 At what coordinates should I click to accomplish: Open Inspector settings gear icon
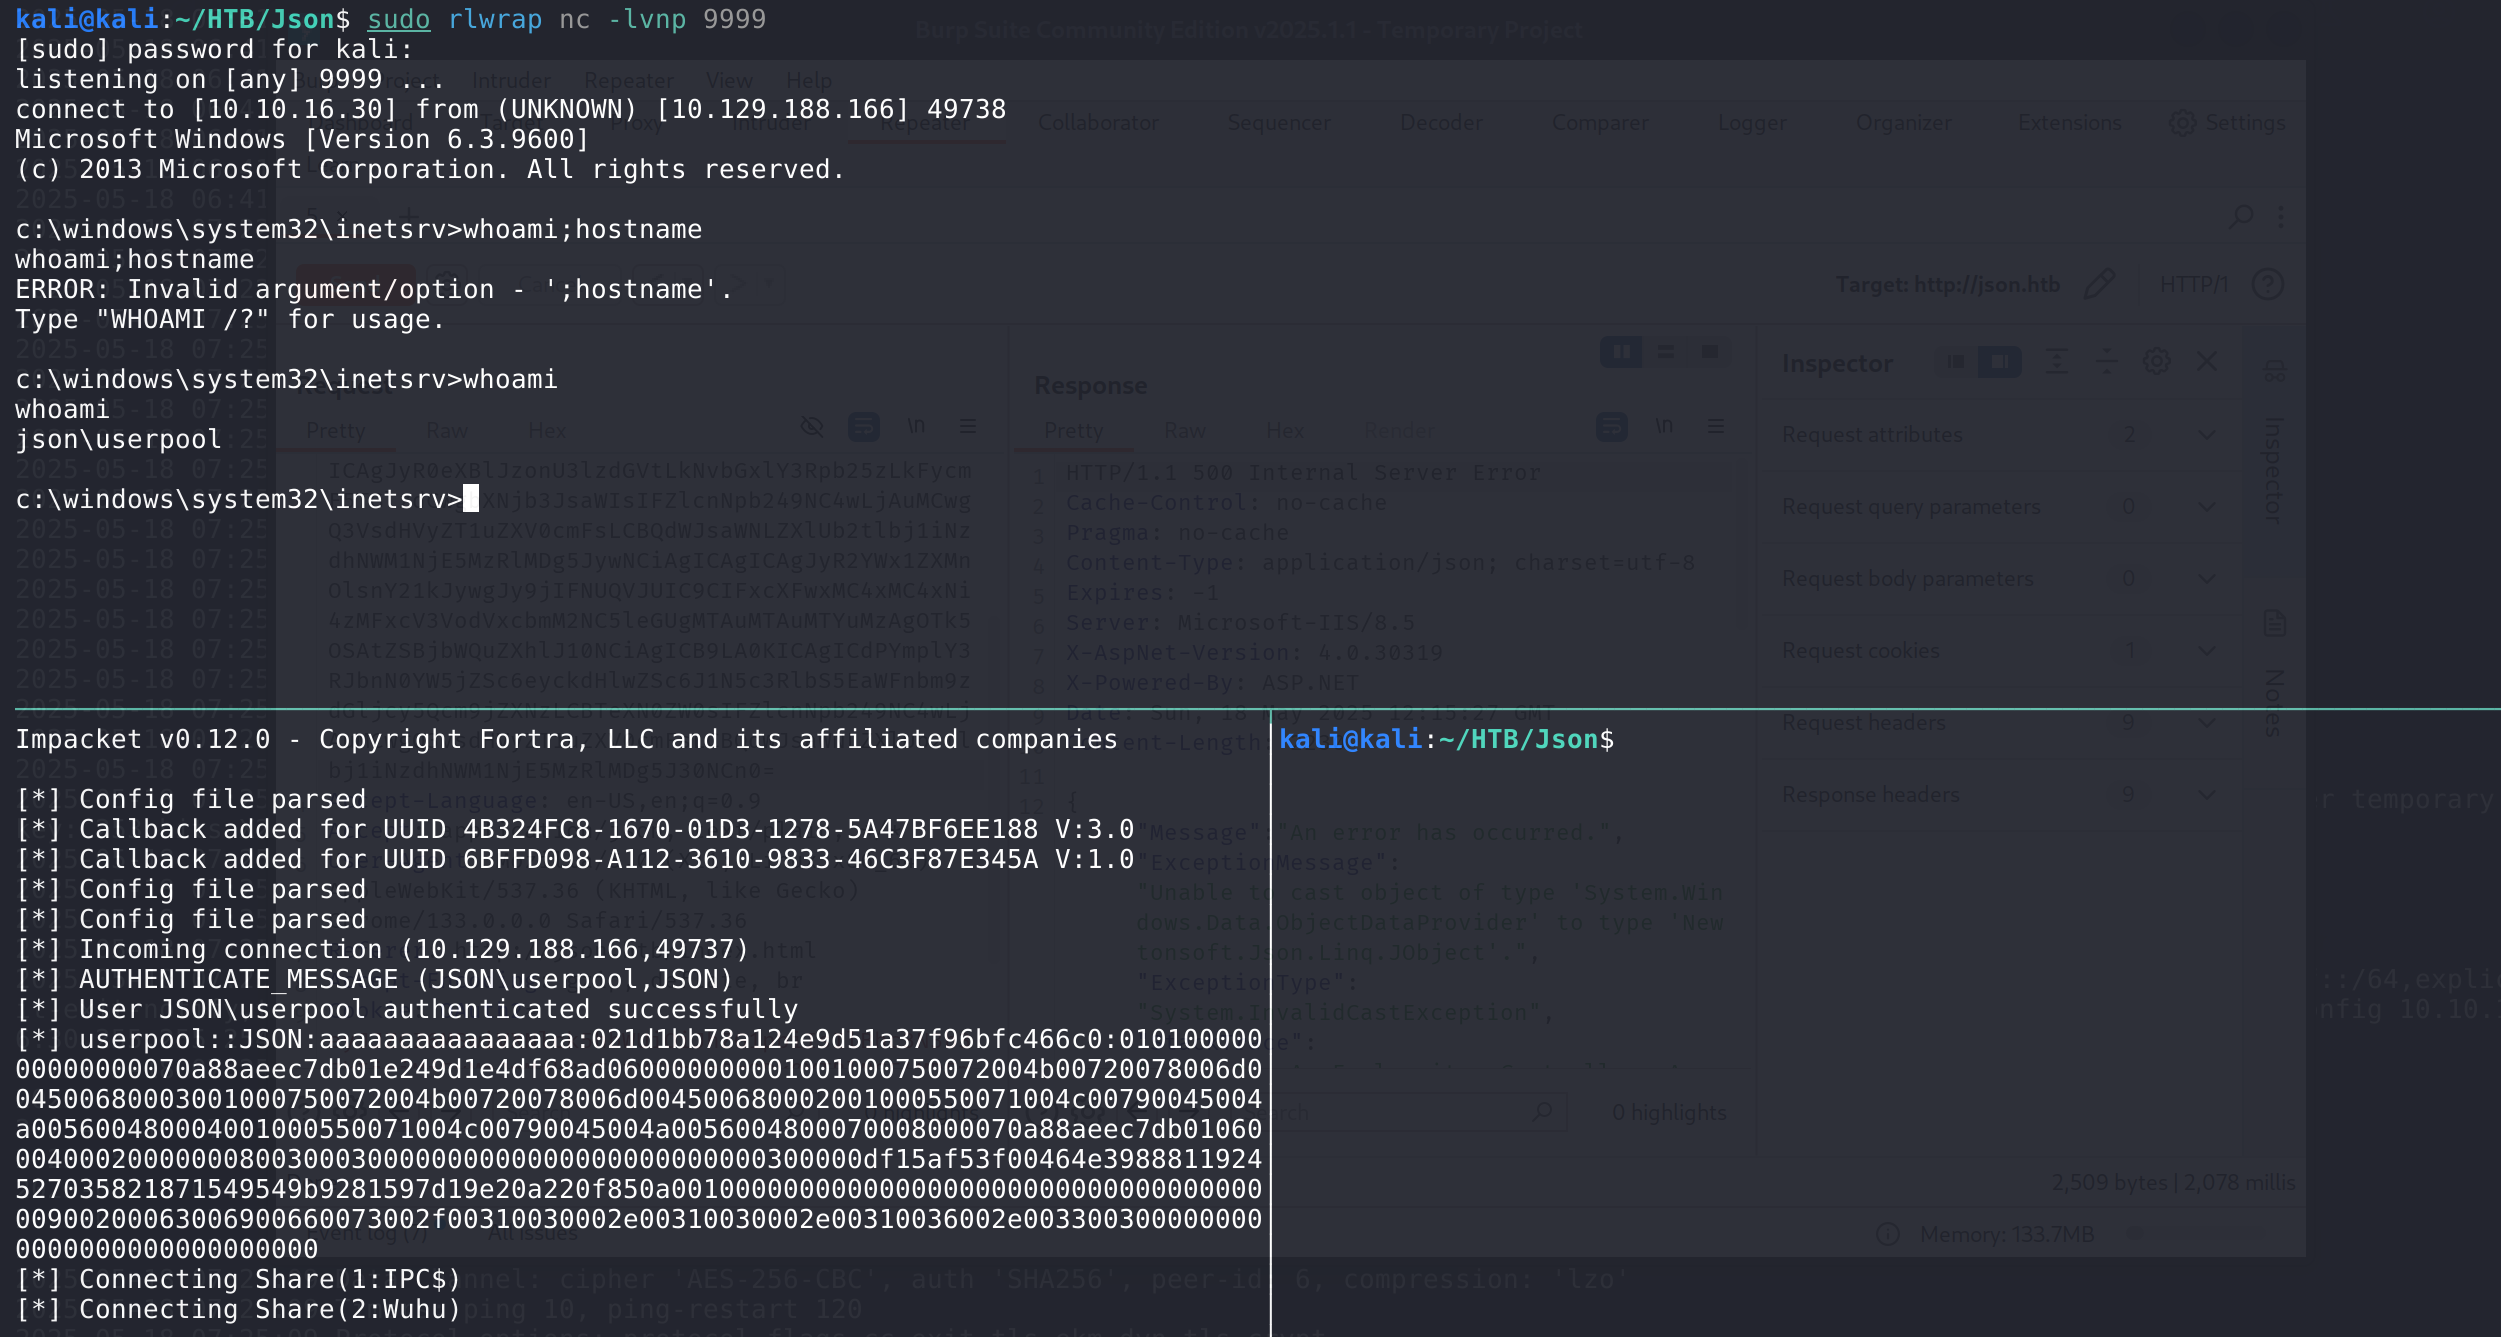coord(2156,362)
